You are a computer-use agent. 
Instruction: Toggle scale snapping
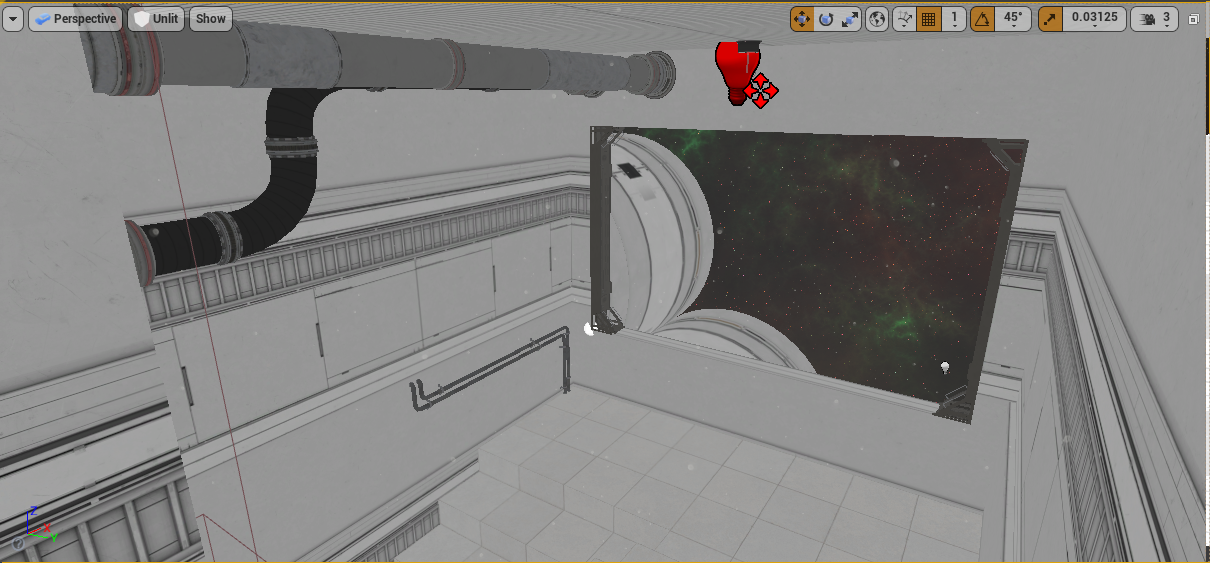pos(1051,18)
